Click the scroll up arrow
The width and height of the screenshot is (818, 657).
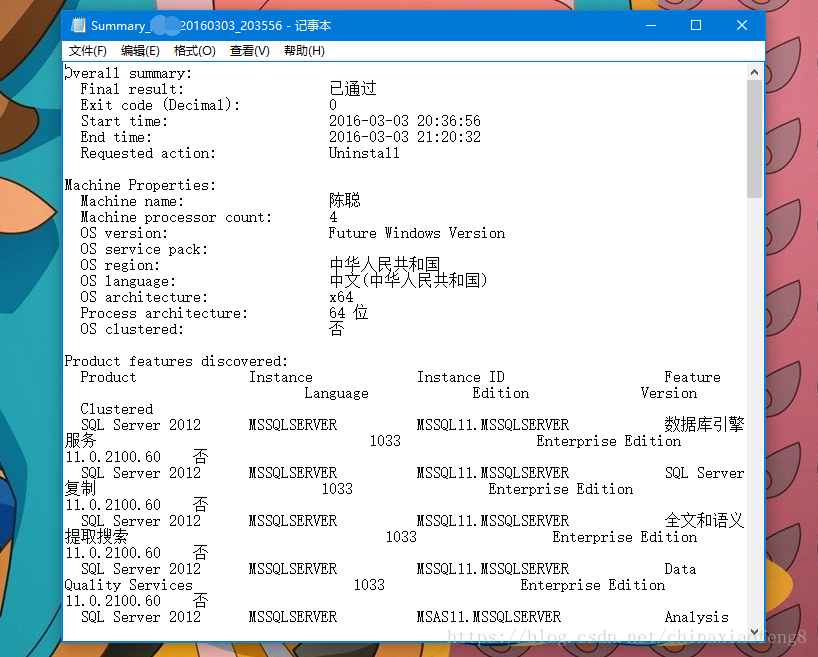[x=754, y=72]
